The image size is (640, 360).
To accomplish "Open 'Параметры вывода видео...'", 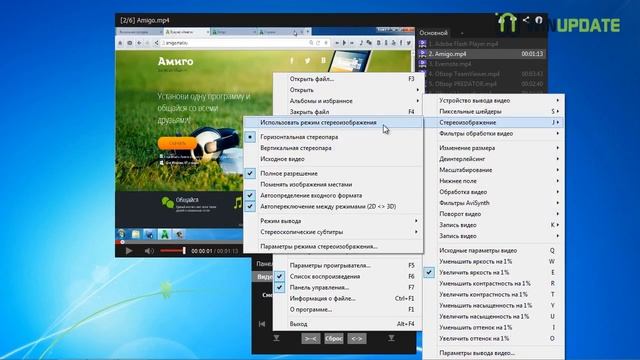I will (x=494, y=353).
